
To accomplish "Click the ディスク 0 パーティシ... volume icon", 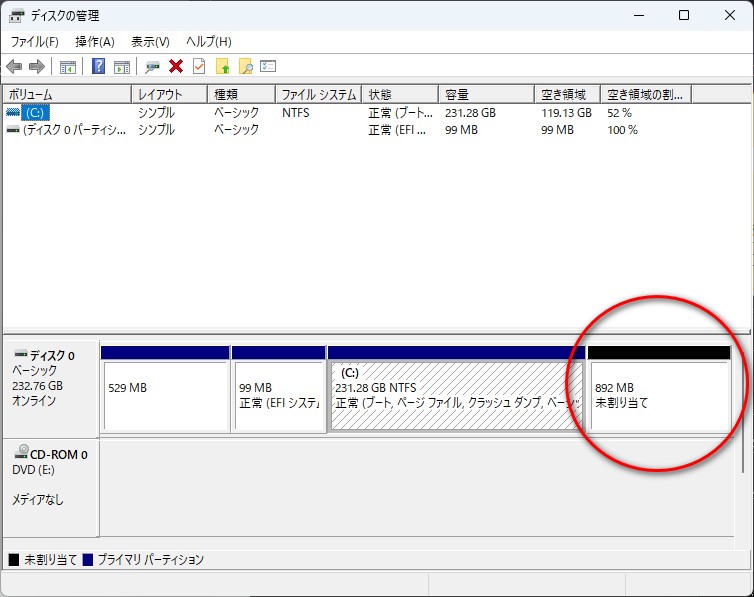I will (x=13, y=129).
